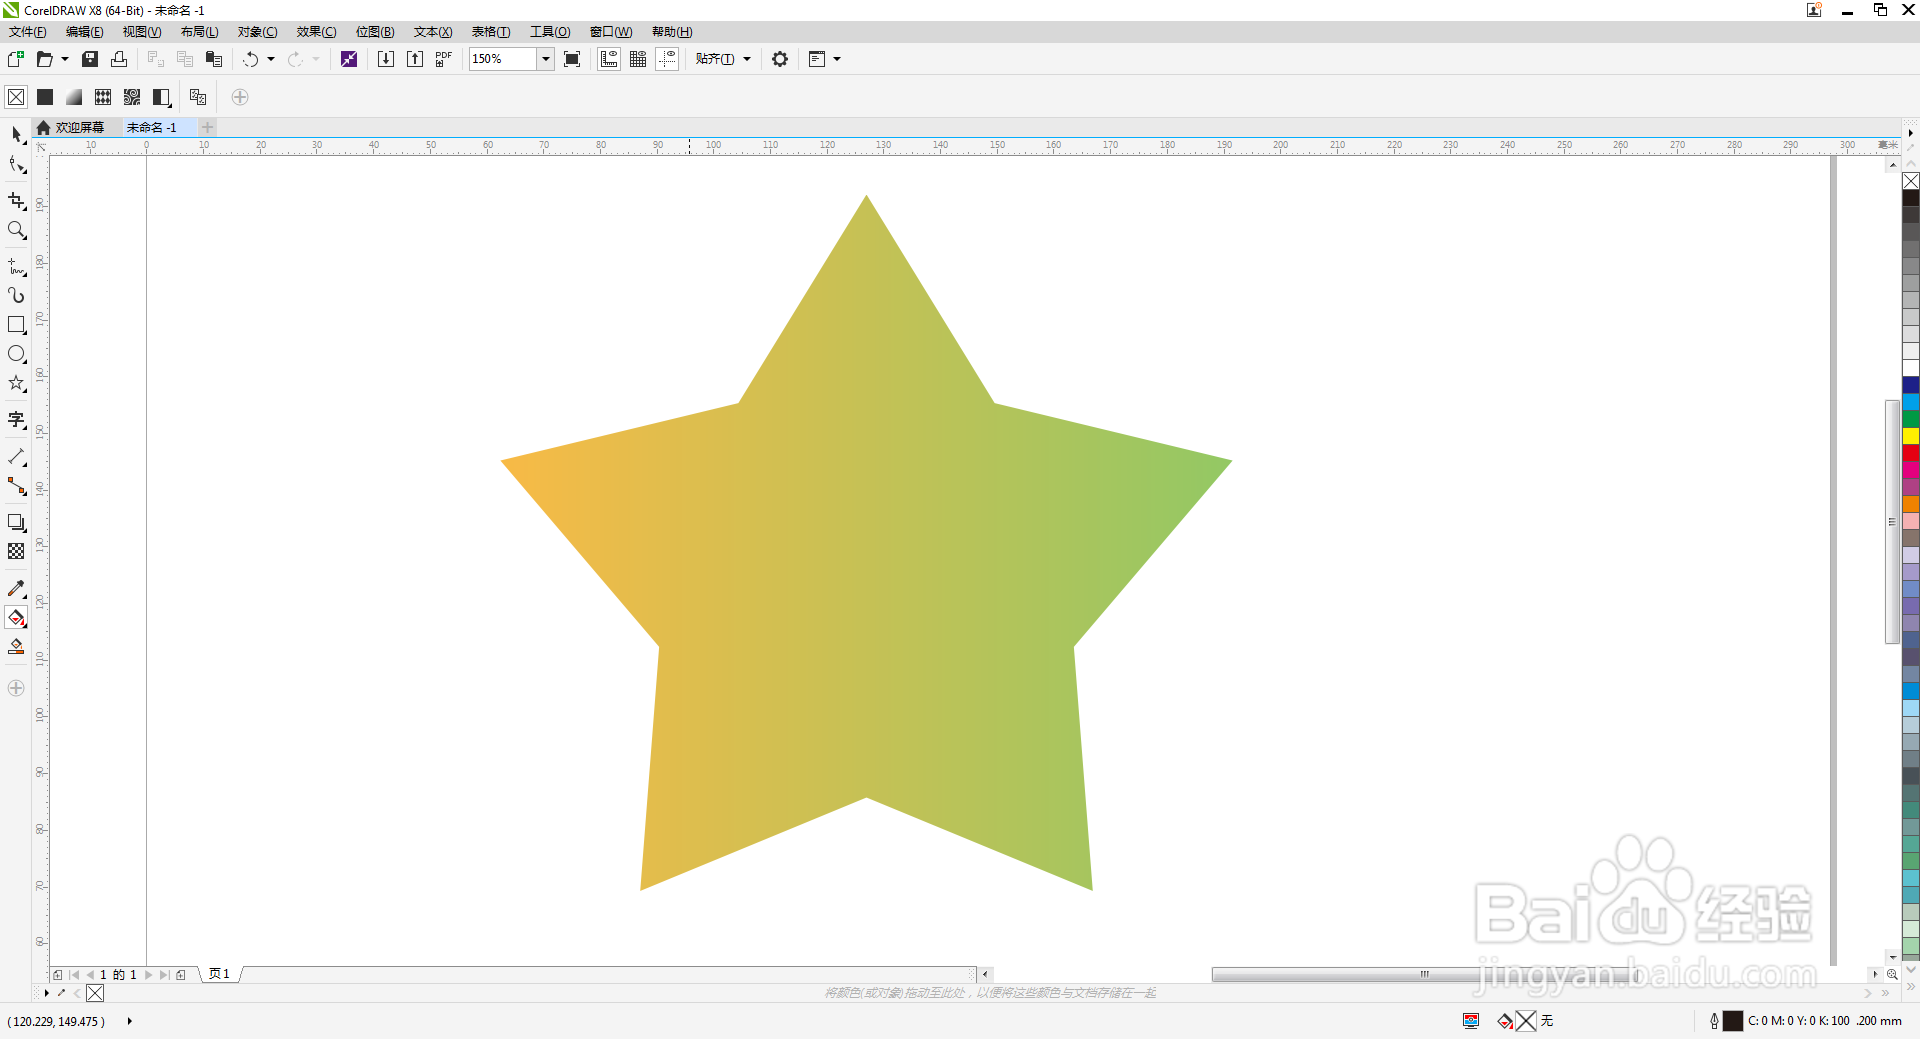Select the Text tool
The image size is (1920, 1039).
click(16, 420)
